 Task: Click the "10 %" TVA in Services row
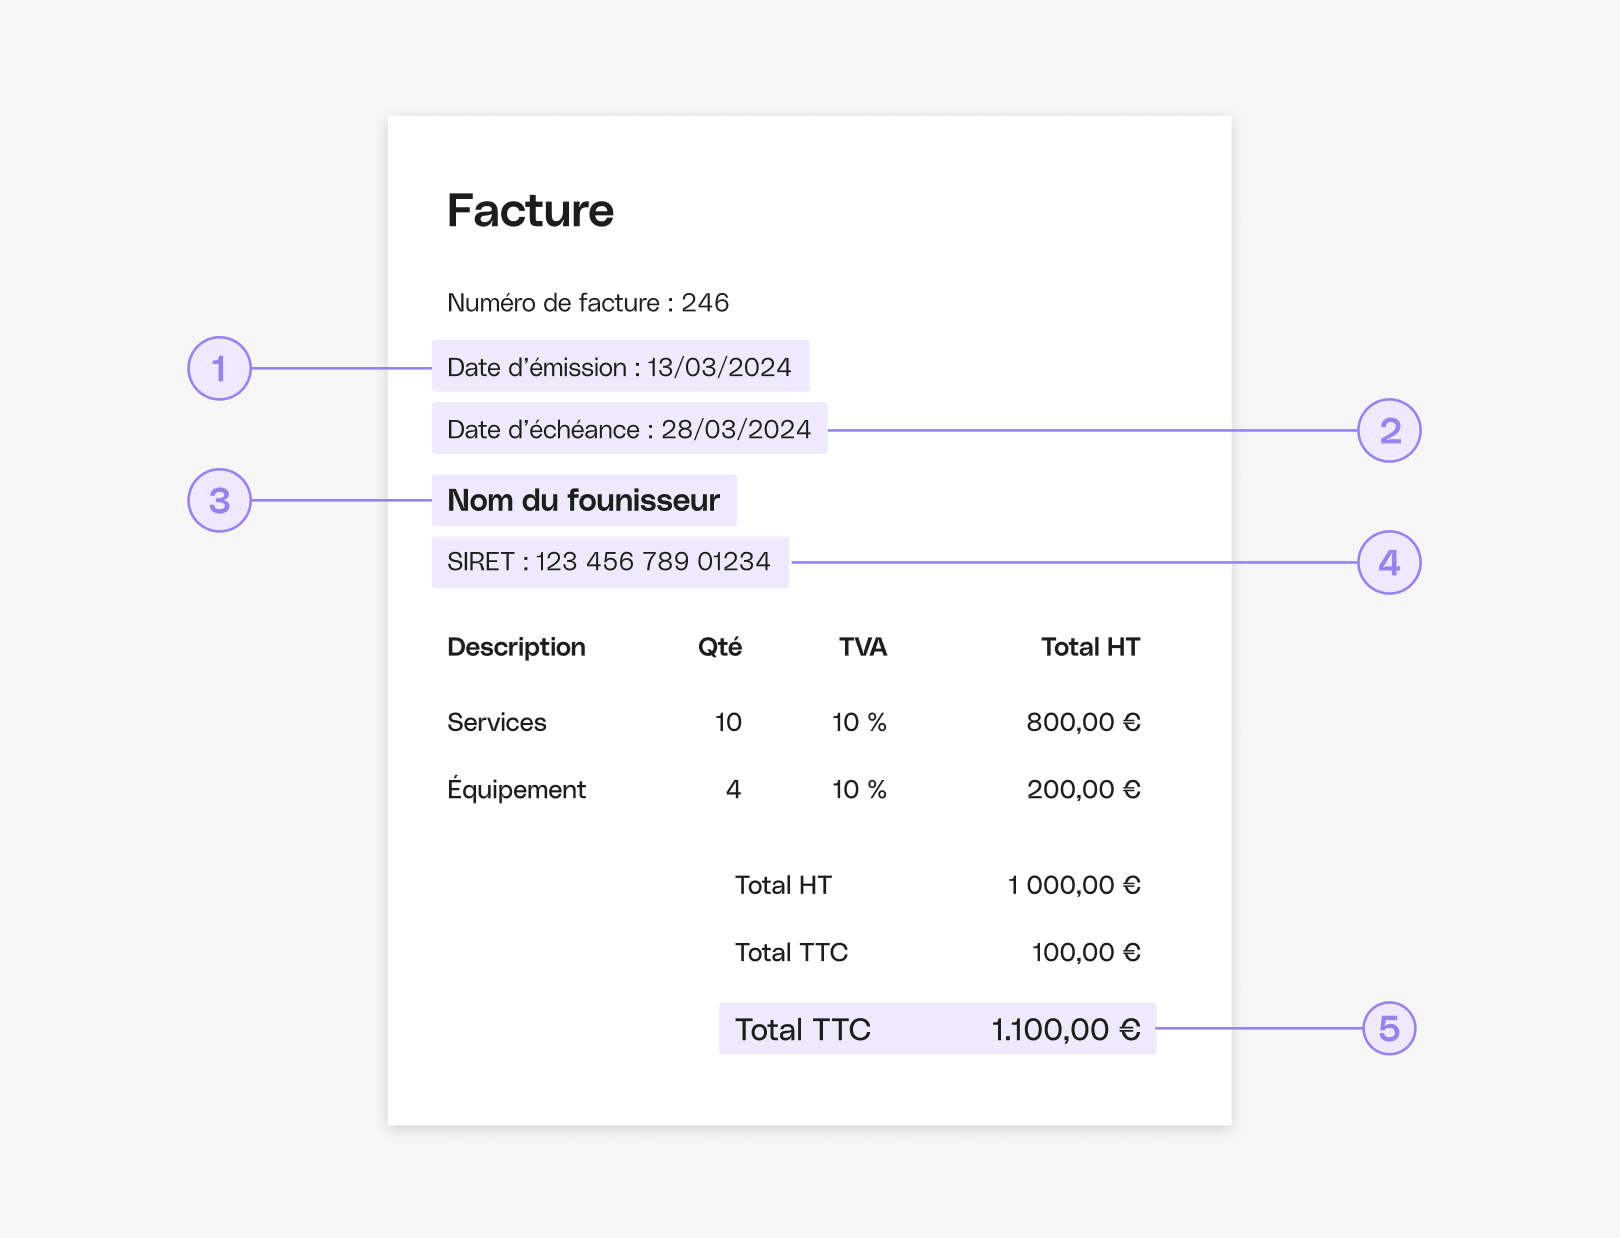point(859,722)
